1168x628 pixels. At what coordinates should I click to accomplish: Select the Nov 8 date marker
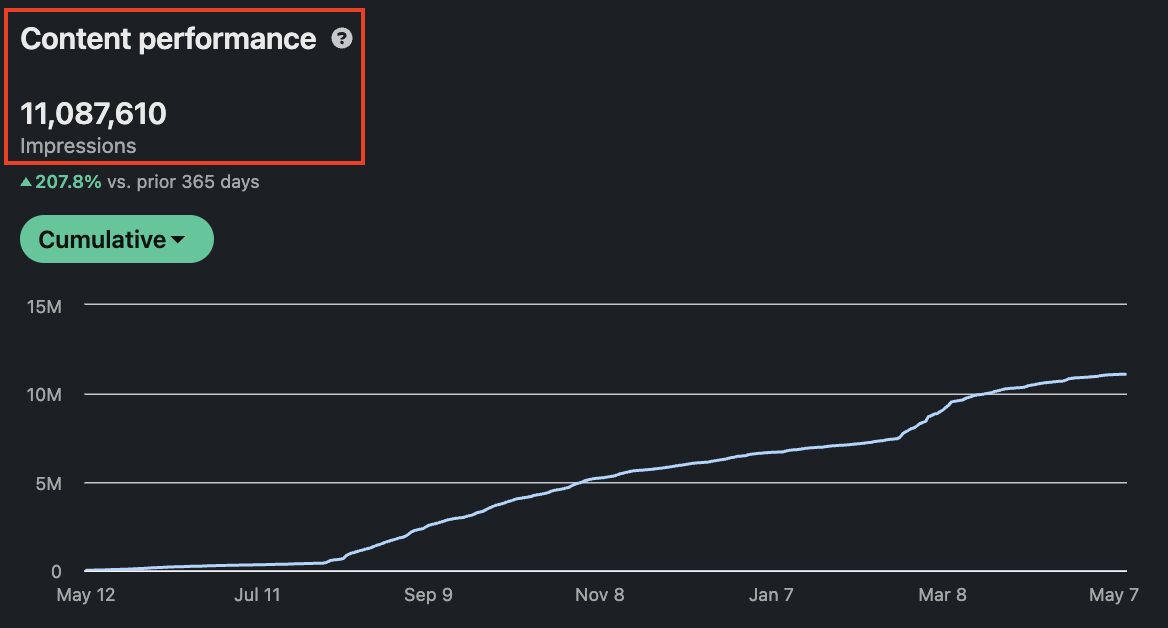tap(600, 594)
